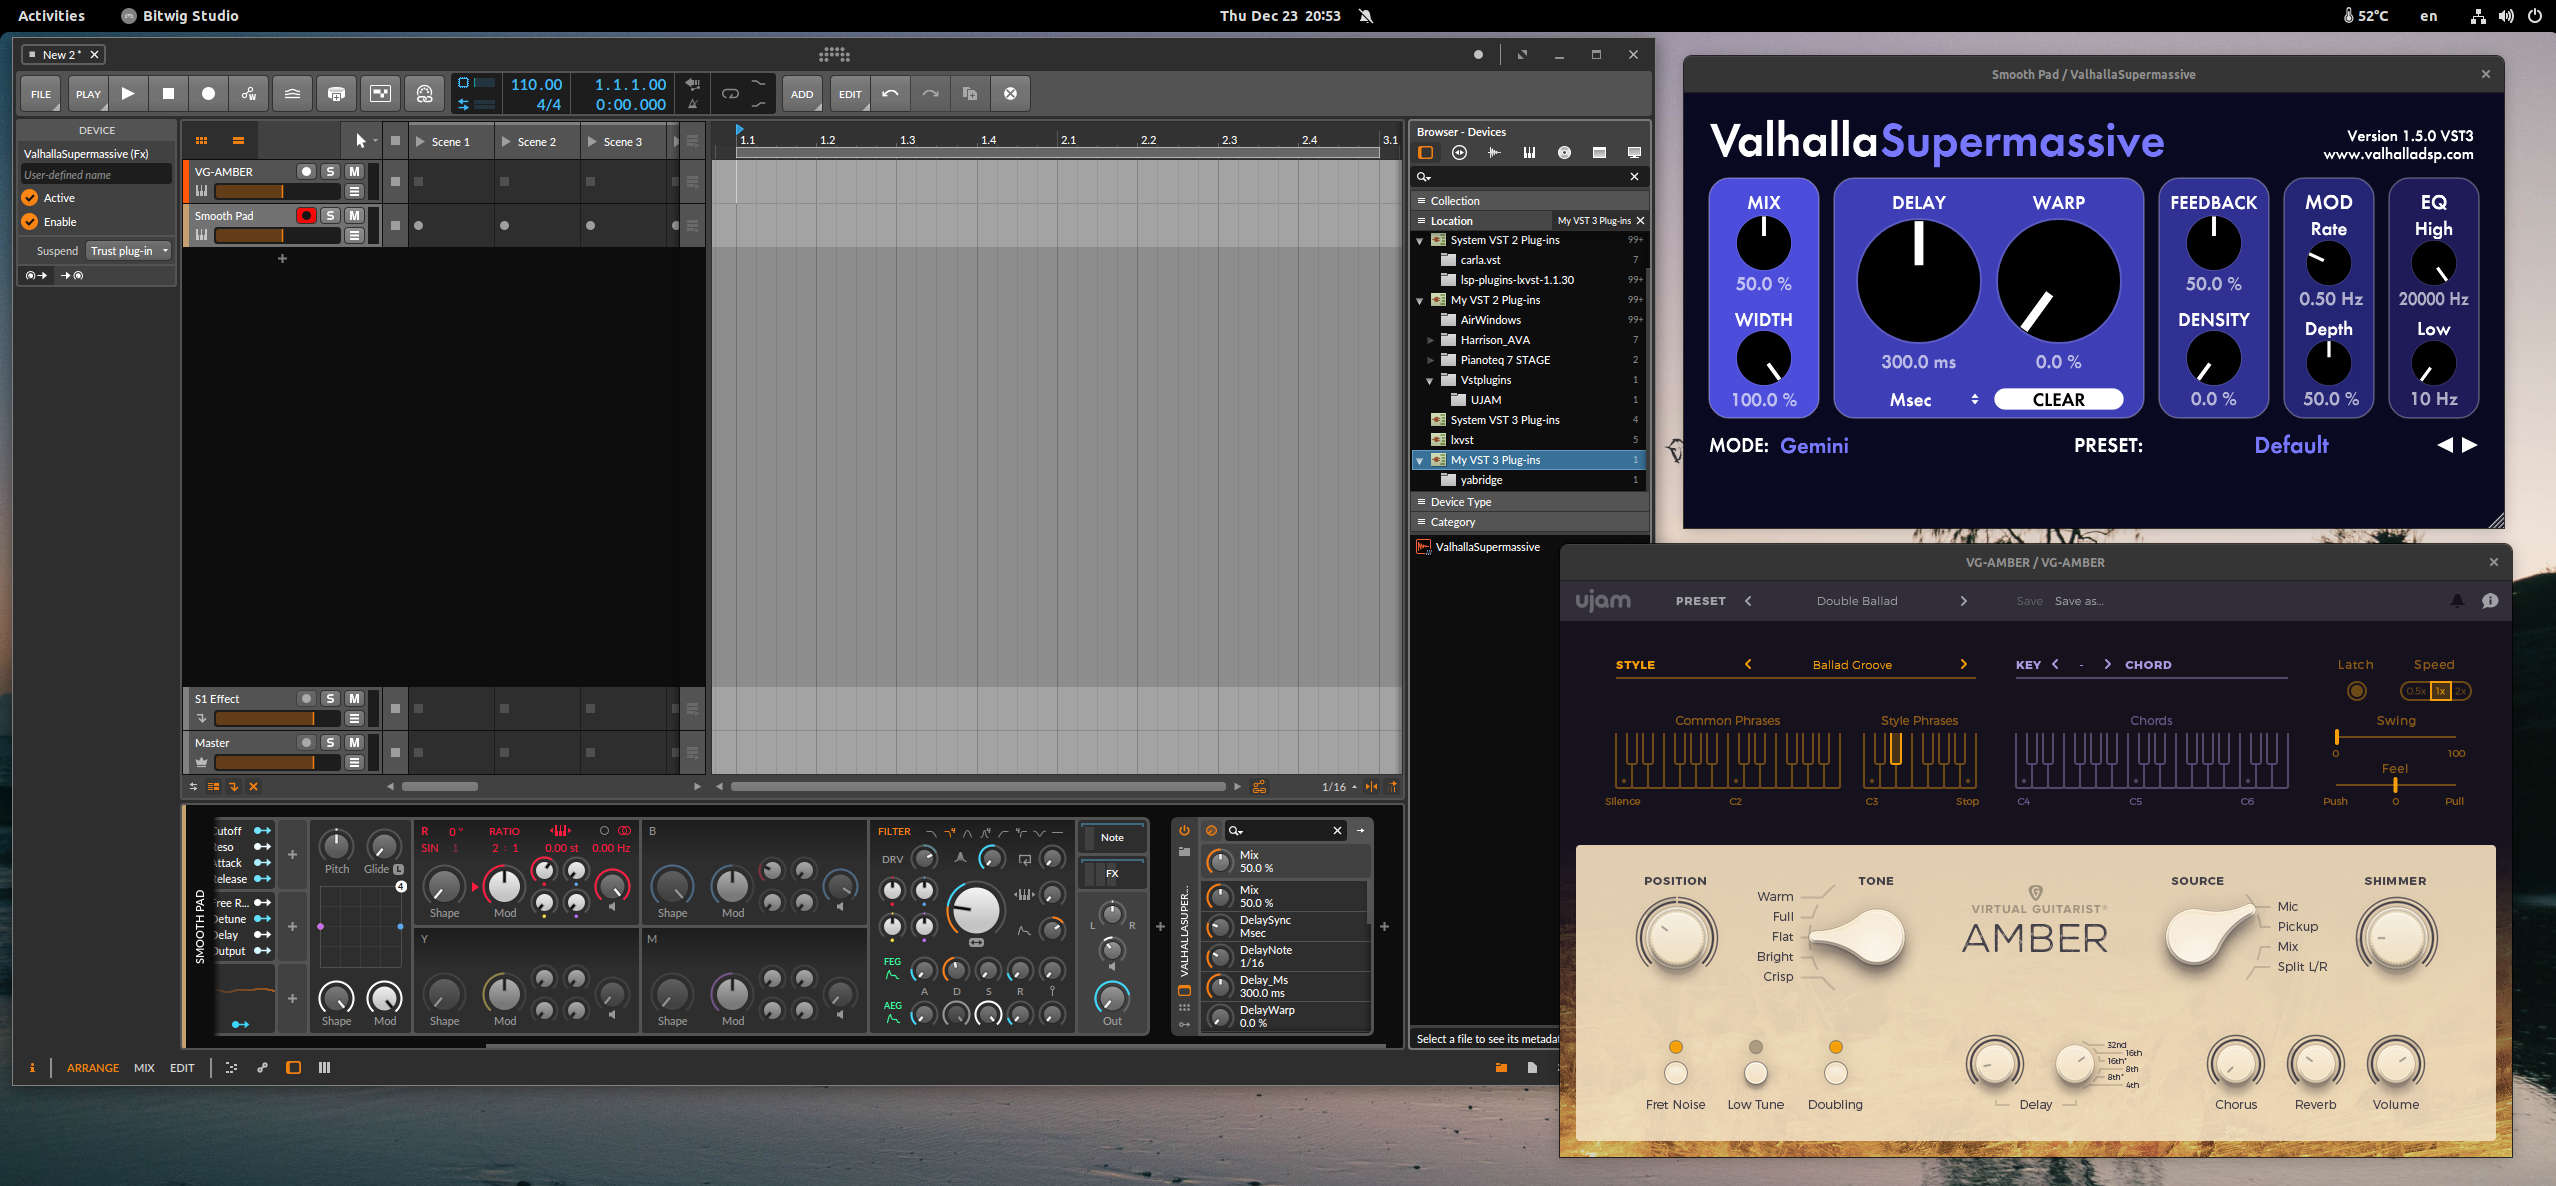Screen dimensions: 2556x1186
Task: Open Music disc tab icon in Browser
Action: point(1564,153)
